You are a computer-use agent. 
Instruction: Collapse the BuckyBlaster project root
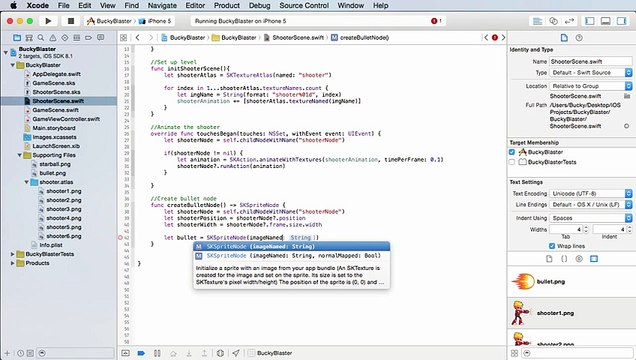pyautogui.click(x=6, y=52)
